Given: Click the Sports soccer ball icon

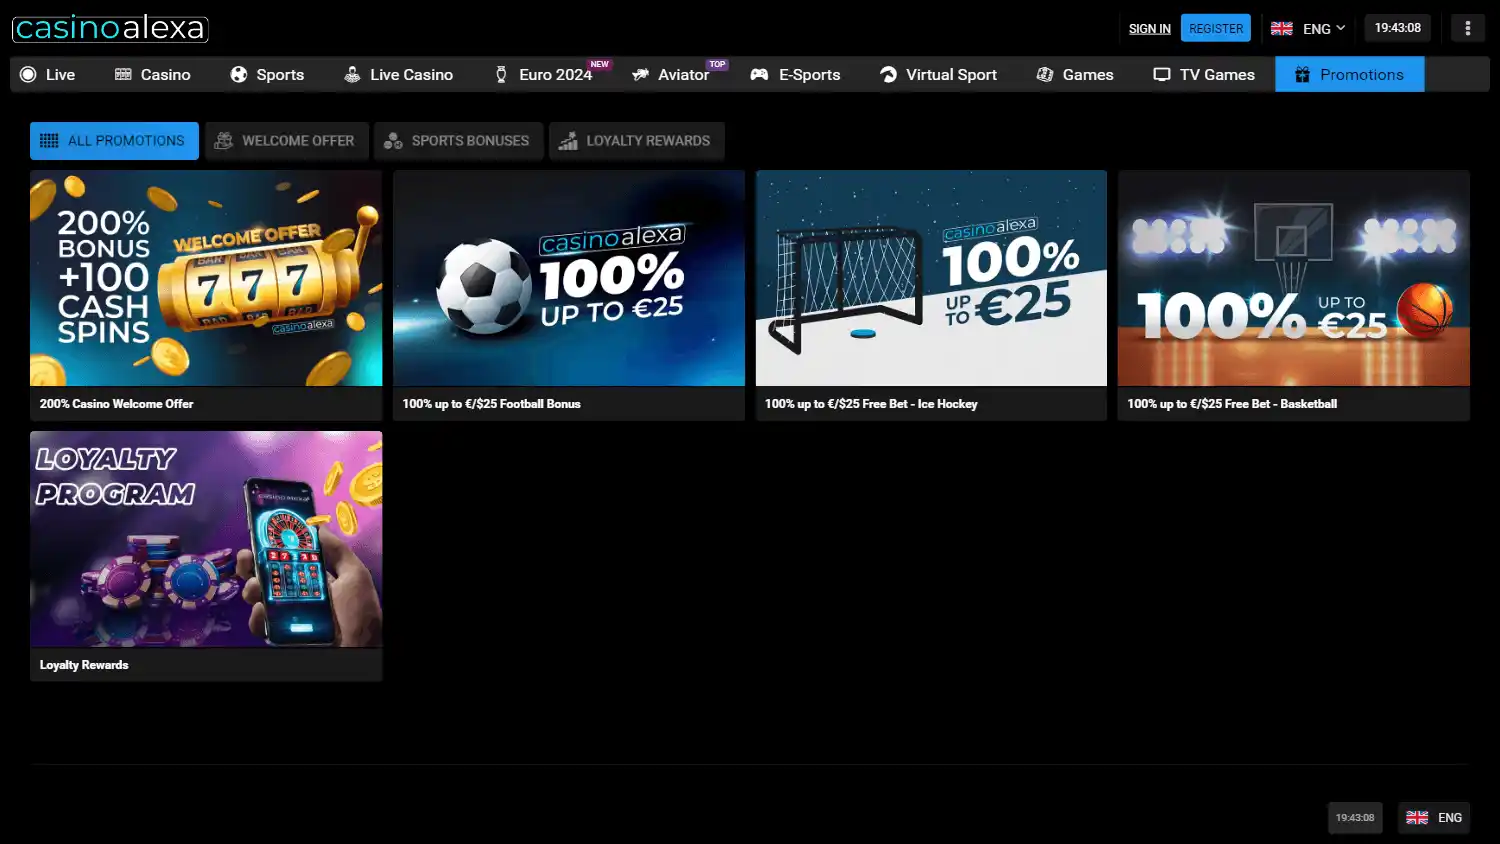Looking at the screenshot, I should tap(239, 74).
